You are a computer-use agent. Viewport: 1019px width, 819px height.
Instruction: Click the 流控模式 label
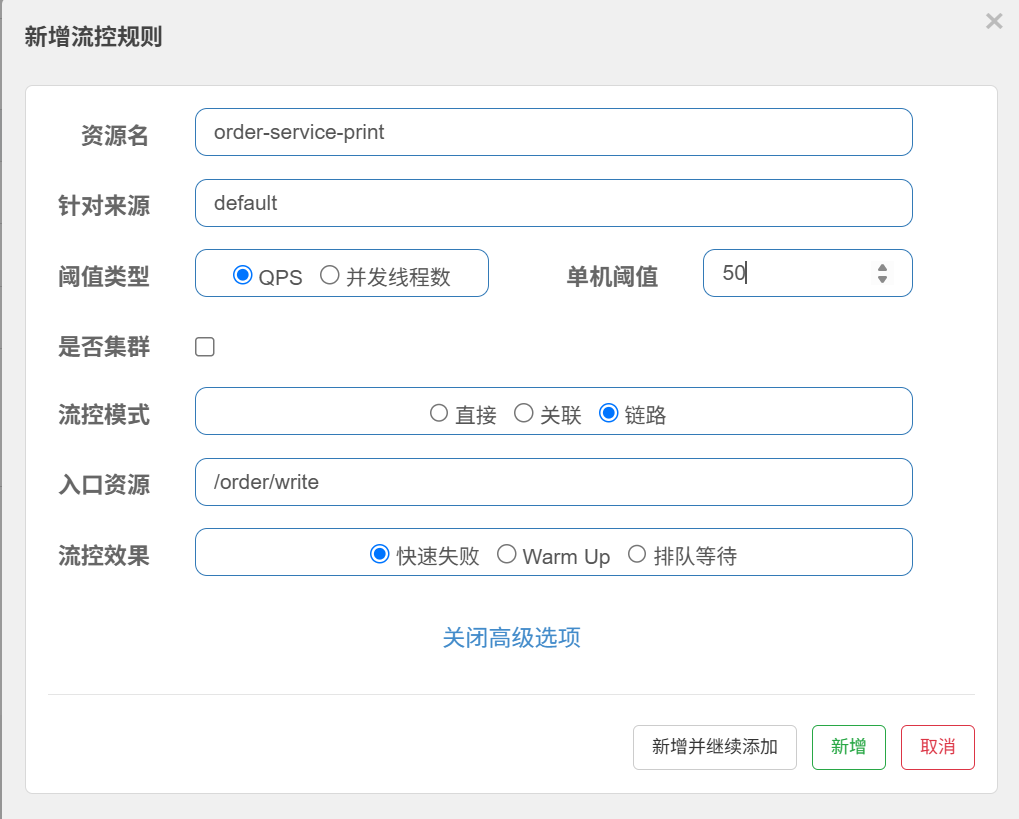point(104,415)
